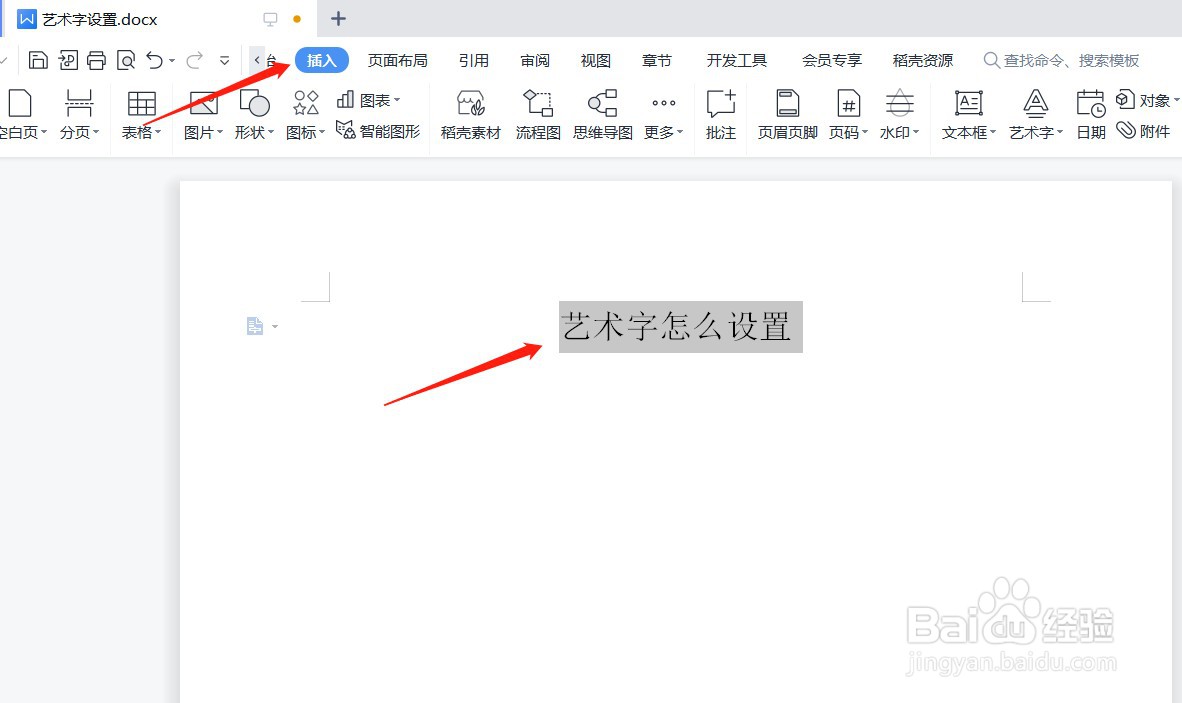This screenshot has height=703, width=1182.
Task: Expand the 表格 dropdown arrow
Action: 158,133
